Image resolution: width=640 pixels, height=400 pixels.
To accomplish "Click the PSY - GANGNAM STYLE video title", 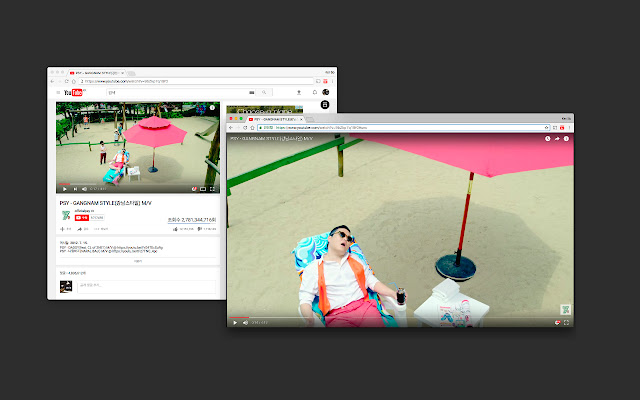I will [x=106, y=203].
